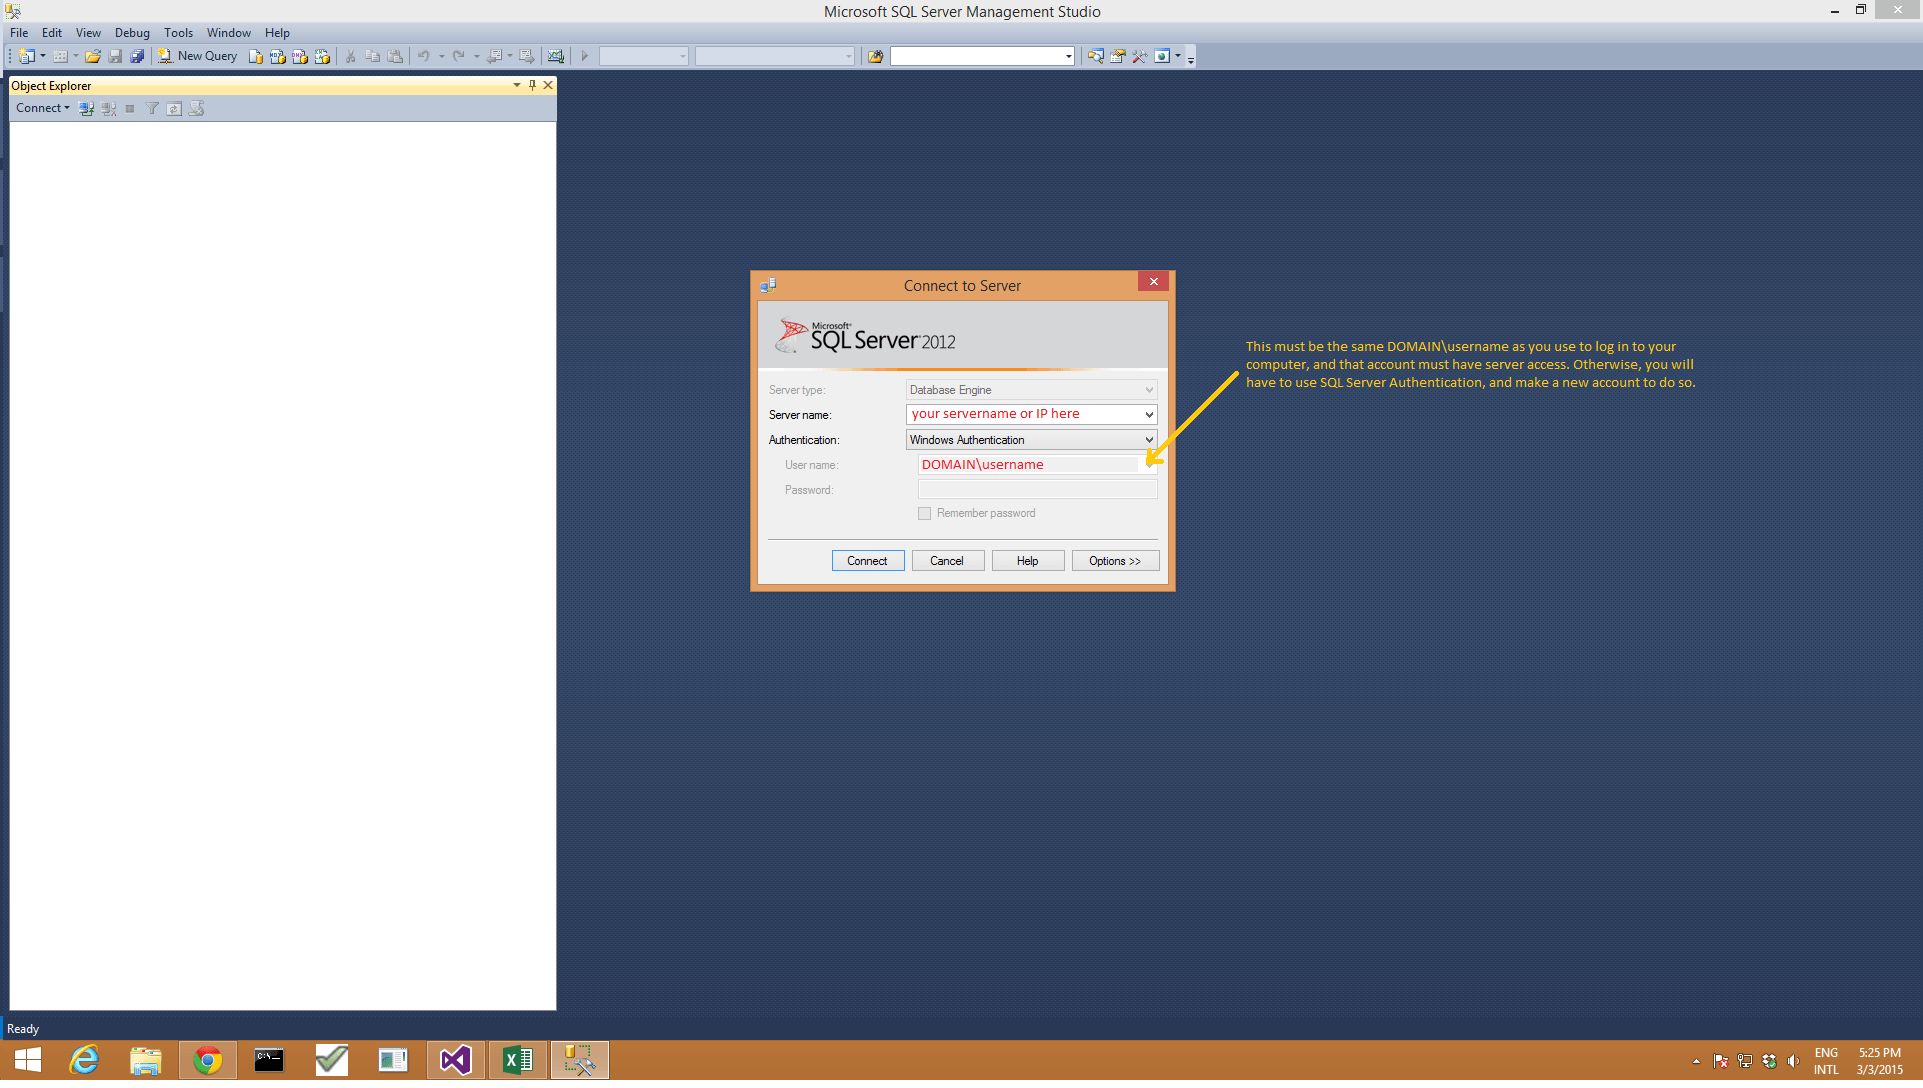Open Command Prompt from the taskbar

click(x=269, y=1060)
